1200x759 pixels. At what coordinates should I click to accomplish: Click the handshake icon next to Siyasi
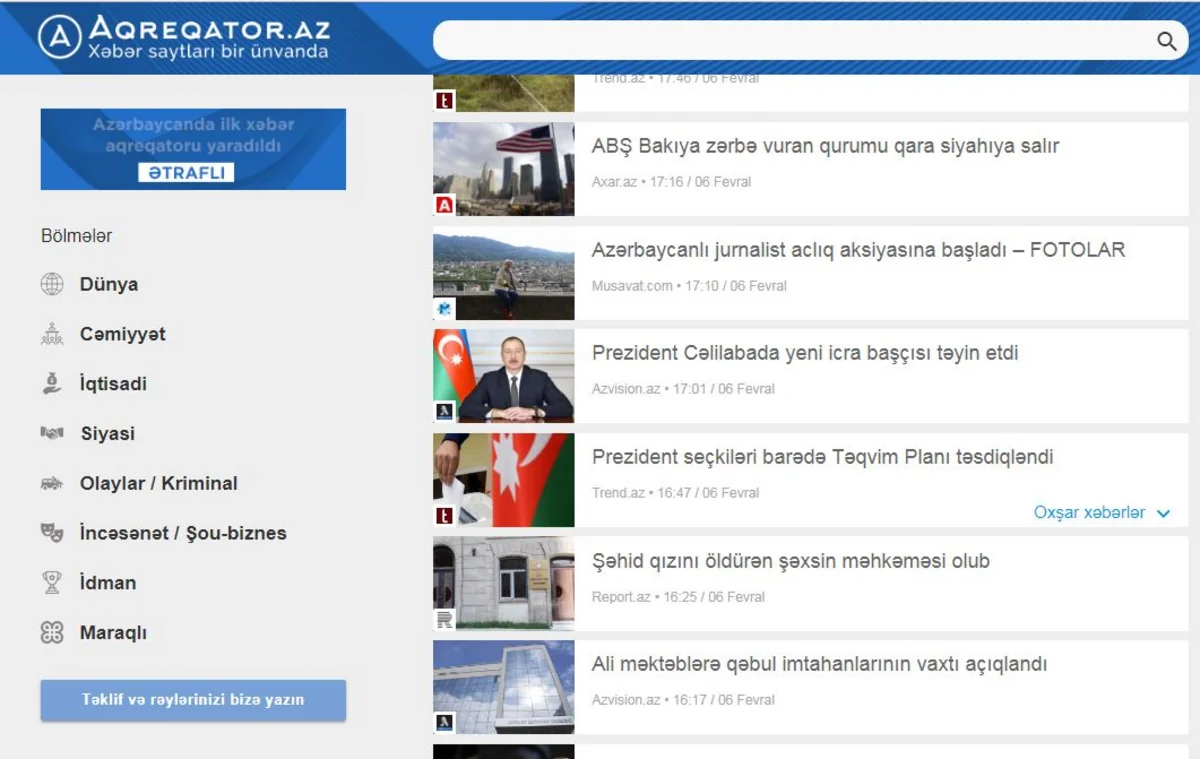[52, 434]
